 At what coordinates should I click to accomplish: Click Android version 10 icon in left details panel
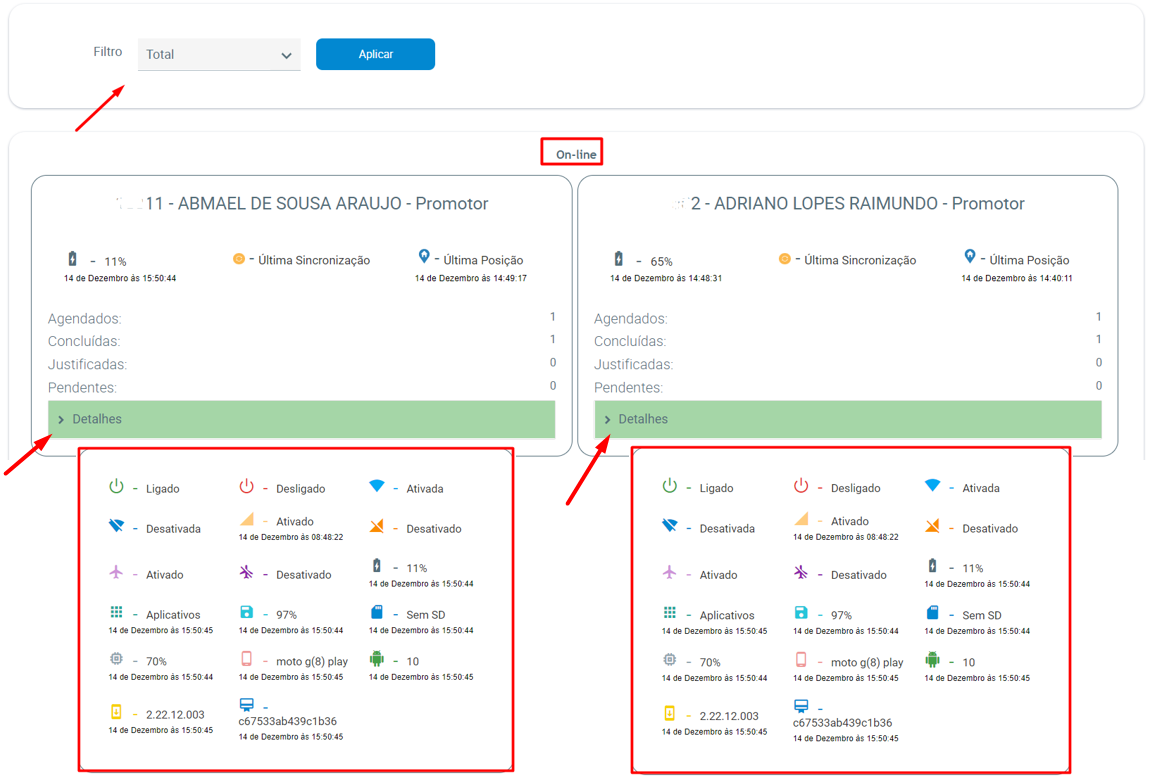(x=377, y=658)
